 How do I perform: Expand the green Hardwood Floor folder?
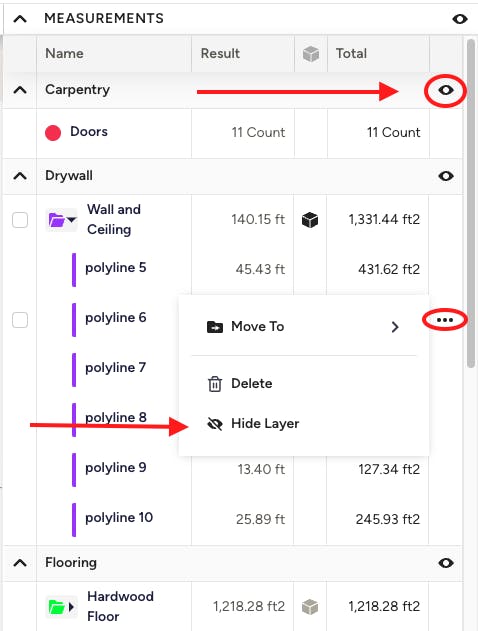click(x=62, y=606)
